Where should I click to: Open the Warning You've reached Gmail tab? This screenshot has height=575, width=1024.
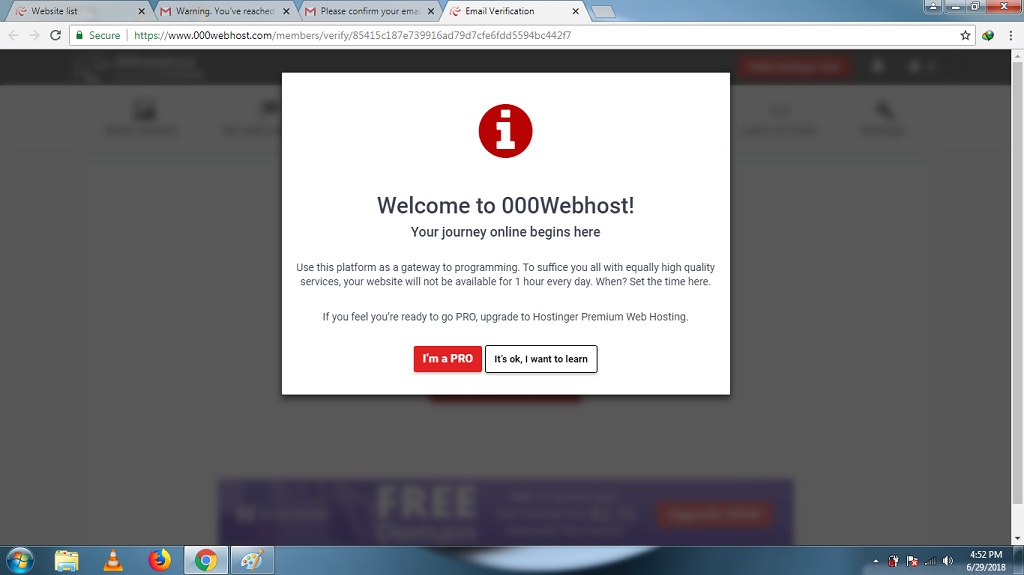coord(224,11)
